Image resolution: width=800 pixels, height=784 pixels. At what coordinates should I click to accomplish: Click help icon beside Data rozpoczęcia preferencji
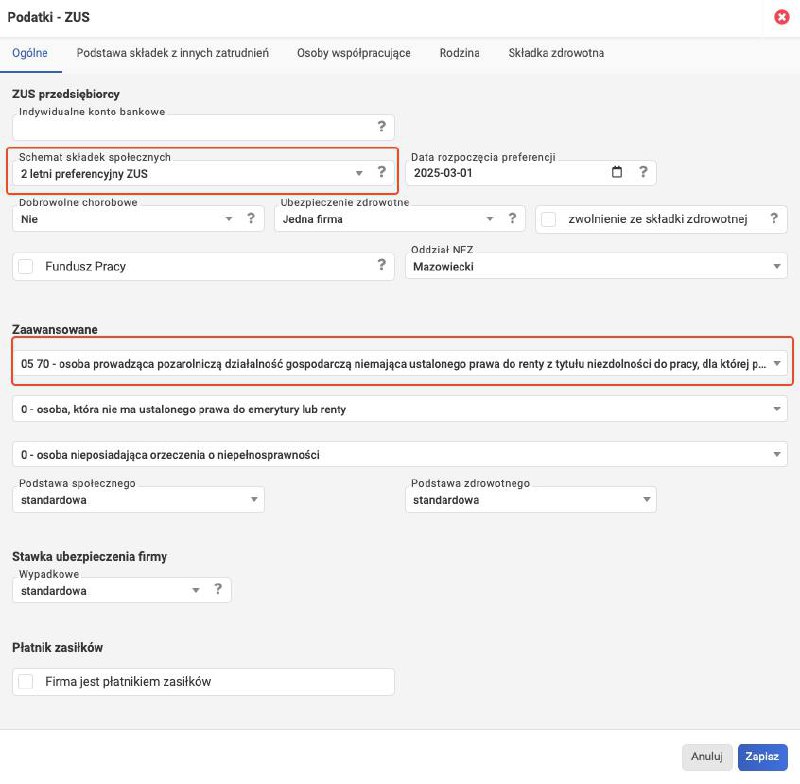(643, 171)
